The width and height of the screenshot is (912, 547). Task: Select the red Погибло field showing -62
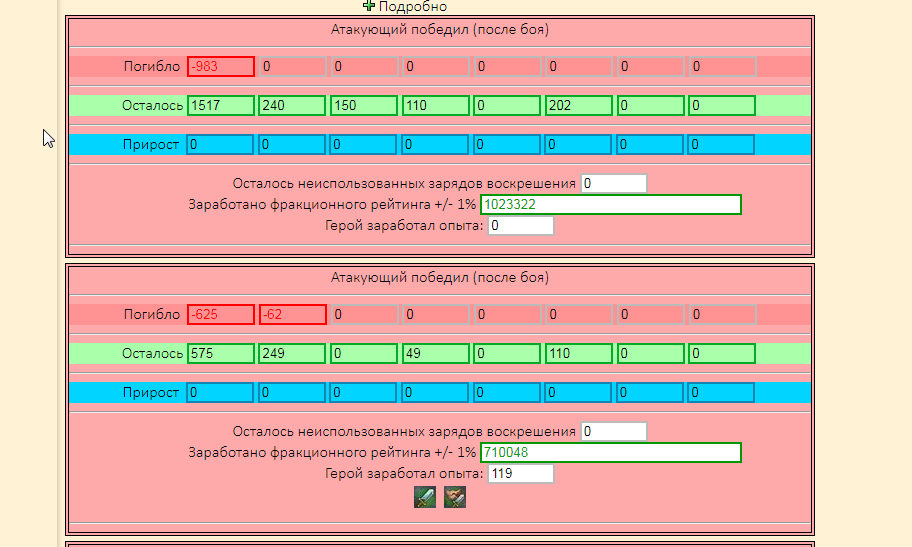point(292,314)
